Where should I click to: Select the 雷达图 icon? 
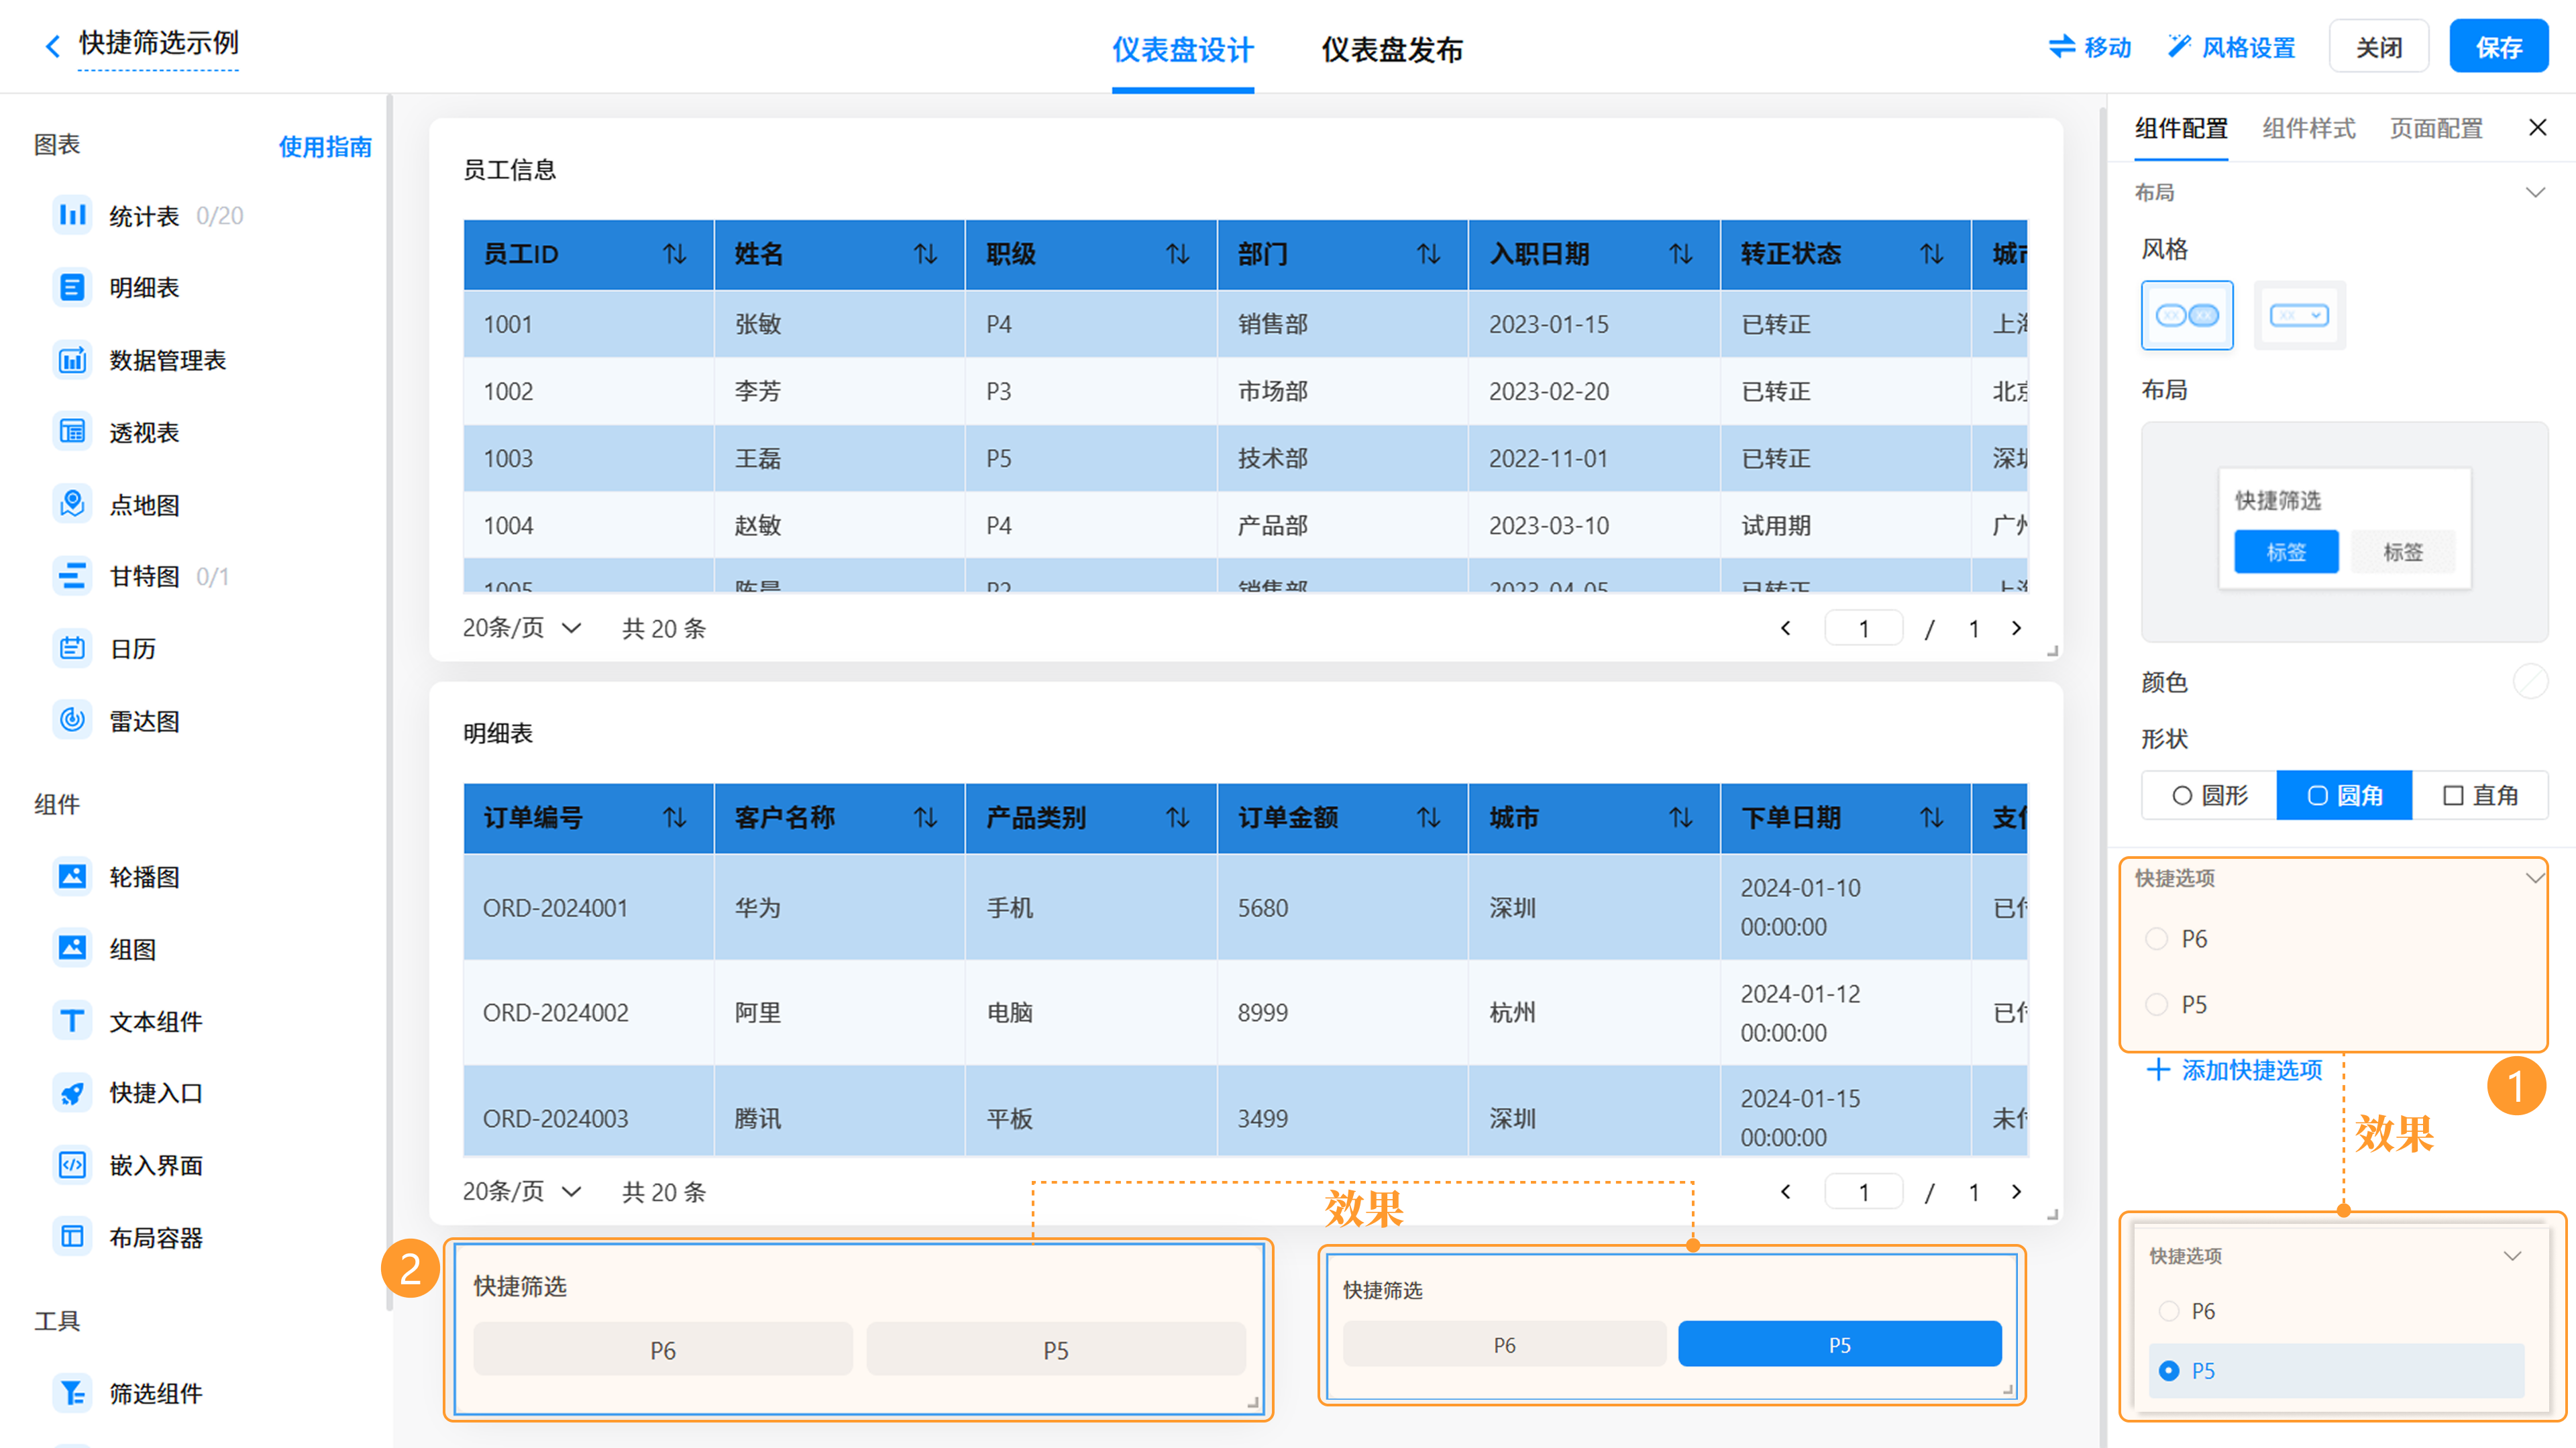(x=72, y=720)
